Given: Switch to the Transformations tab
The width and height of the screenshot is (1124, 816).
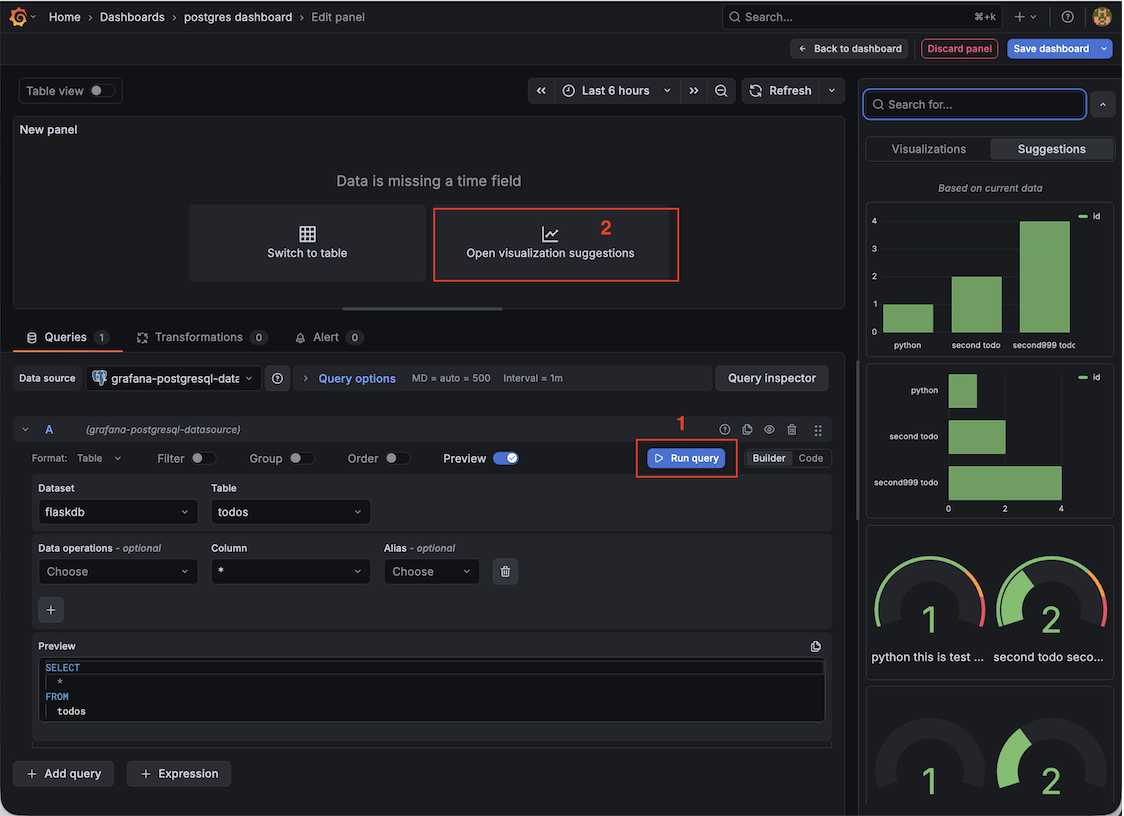Looking at the screenshot, I should (201, 337).
